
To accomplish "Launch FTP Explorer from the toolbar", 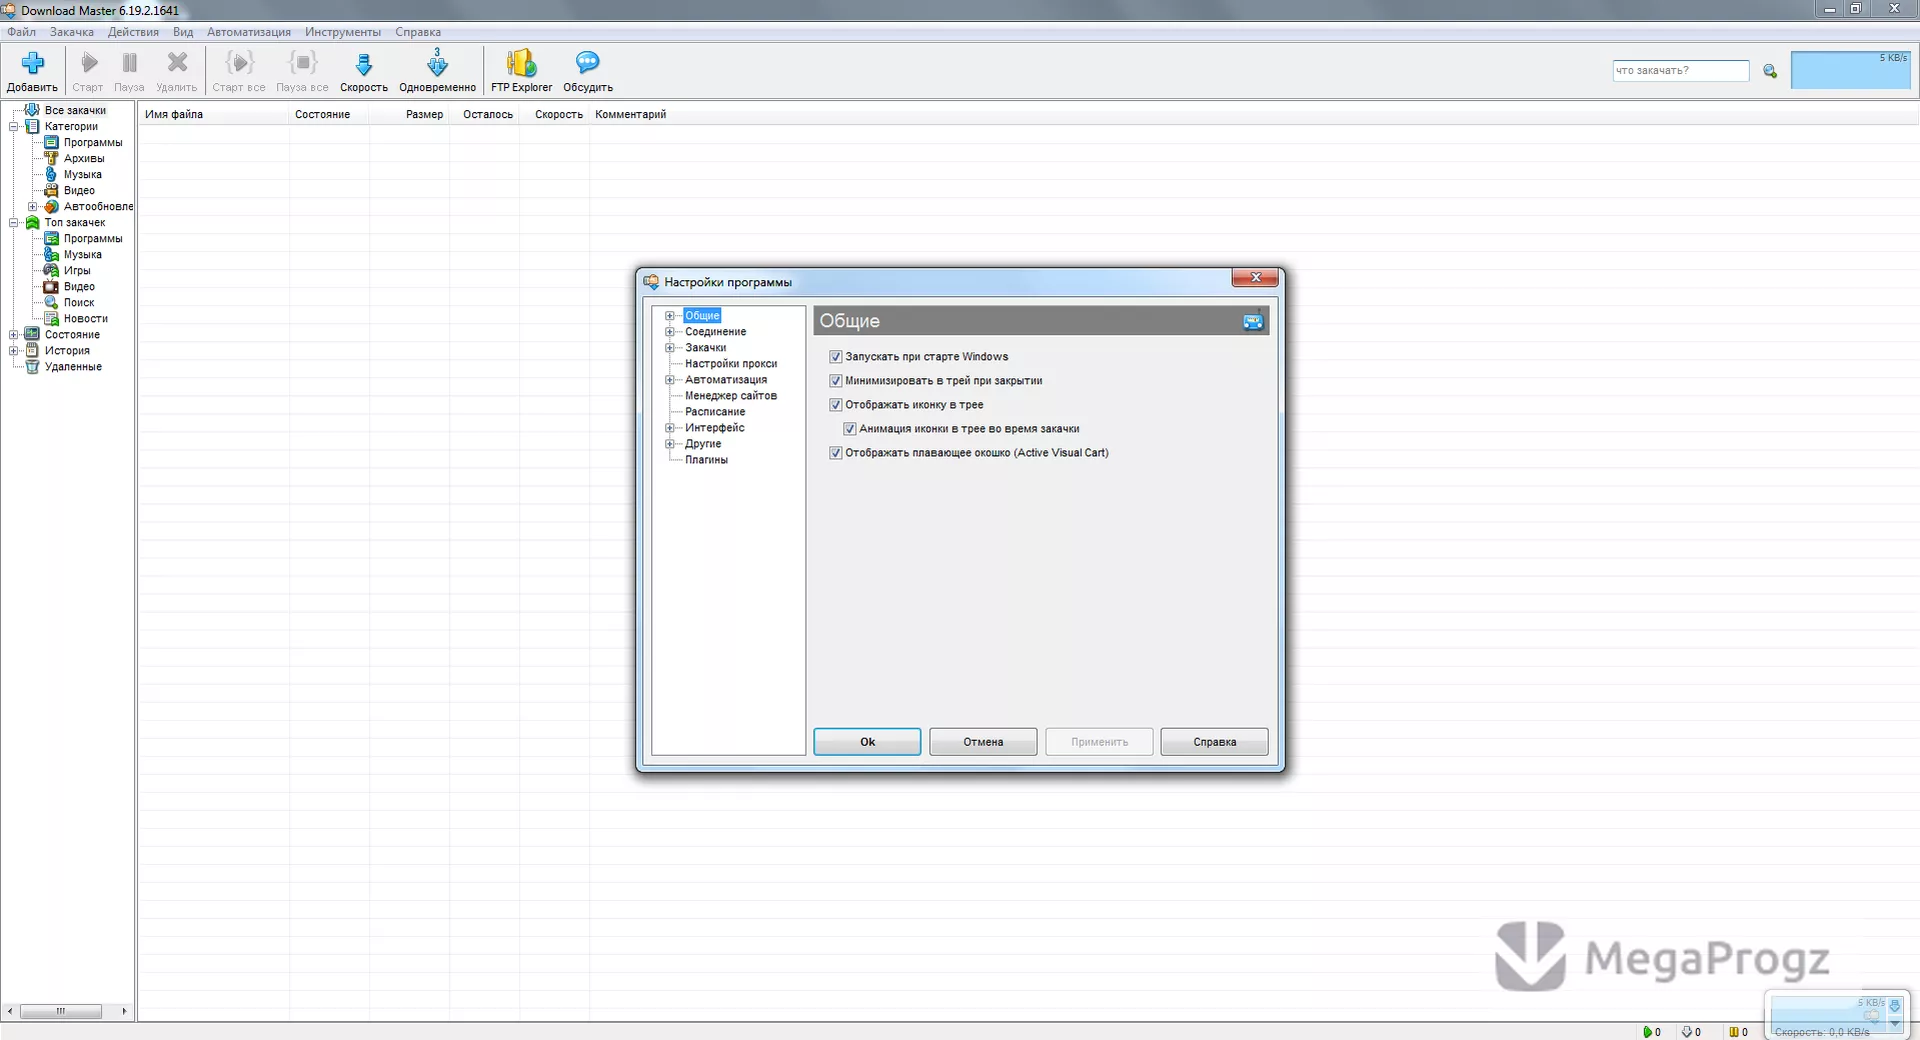I will (521, 63).
